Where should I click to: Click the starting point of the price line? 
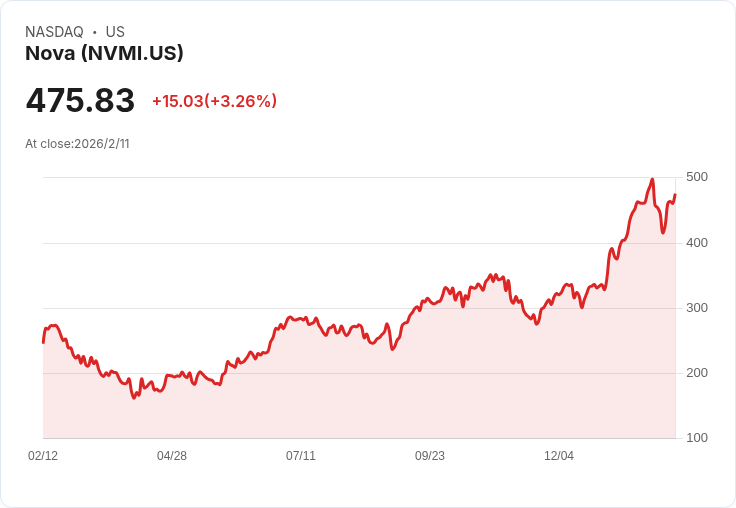coord(43,343)
